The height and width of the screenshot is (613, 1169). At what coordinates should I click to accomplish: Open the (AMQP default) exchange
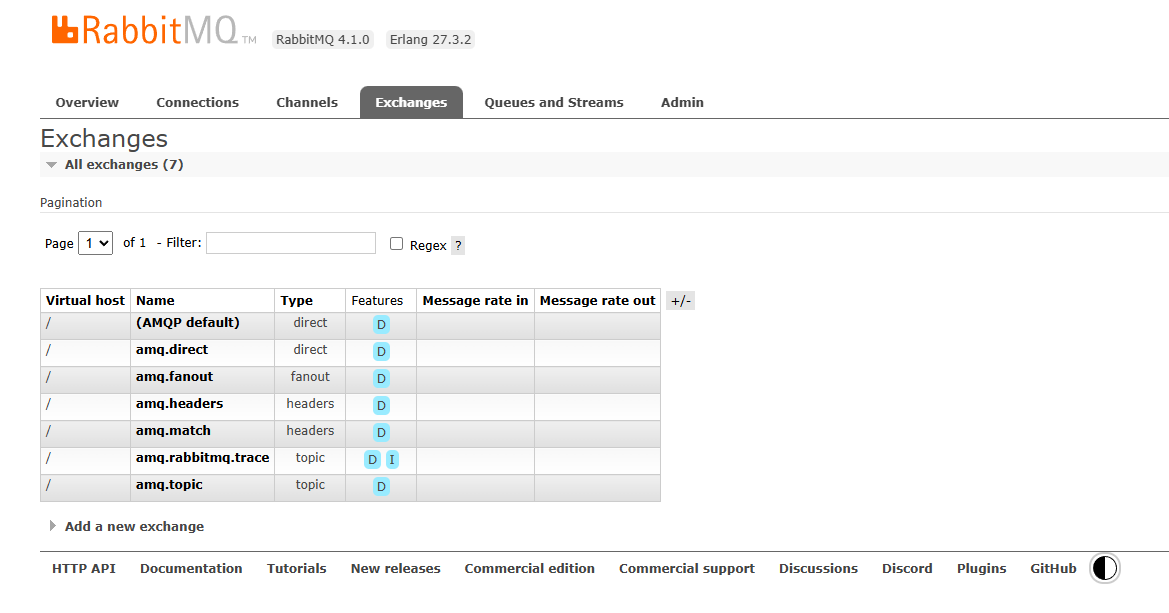[188, 322]
